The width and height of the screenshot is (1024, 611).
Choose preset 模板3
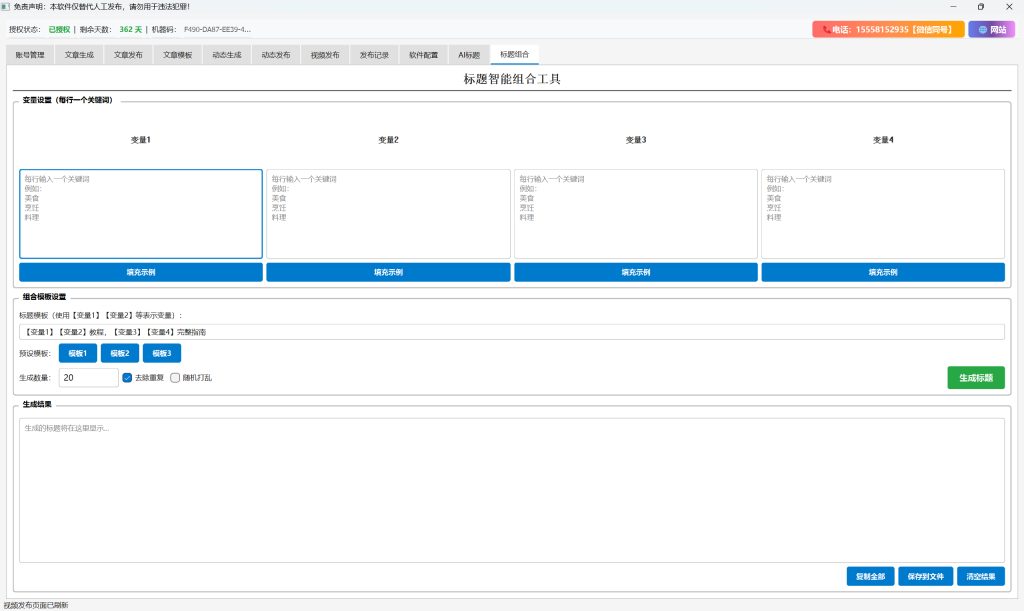[162, 353]
